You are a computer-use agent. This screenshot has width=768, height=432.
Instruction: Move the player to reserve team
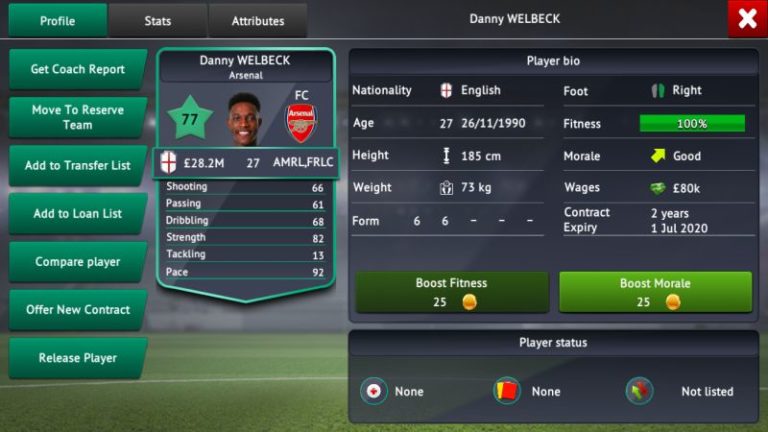pyautogui.click(x=78, y=117)
